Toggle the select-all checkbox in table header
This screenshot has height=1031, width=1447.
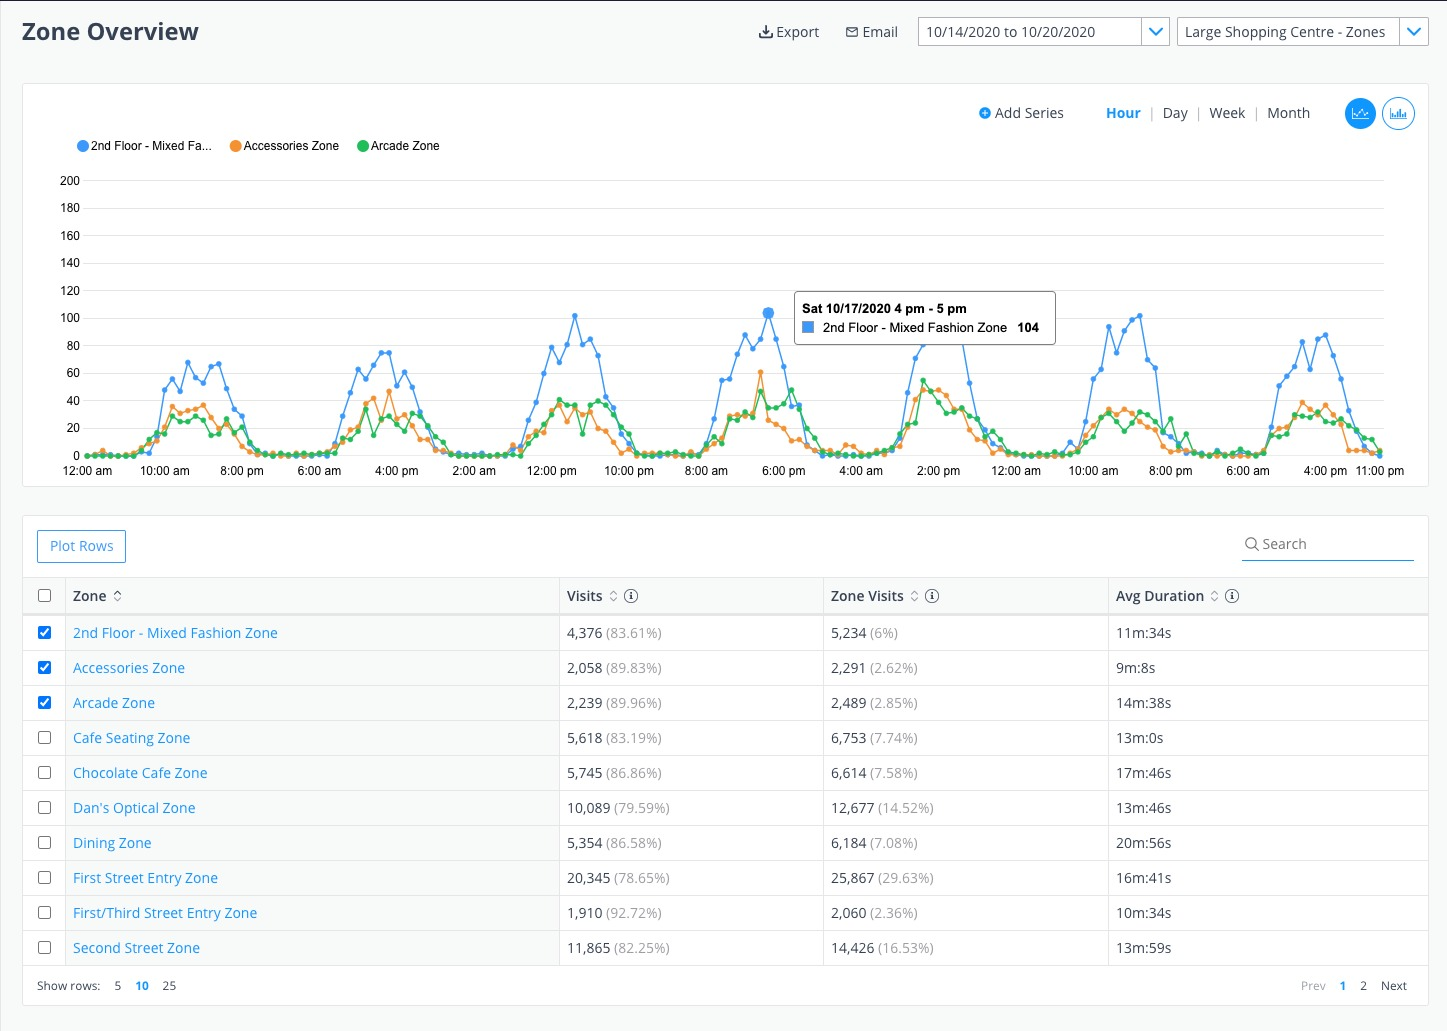point(44,595)
